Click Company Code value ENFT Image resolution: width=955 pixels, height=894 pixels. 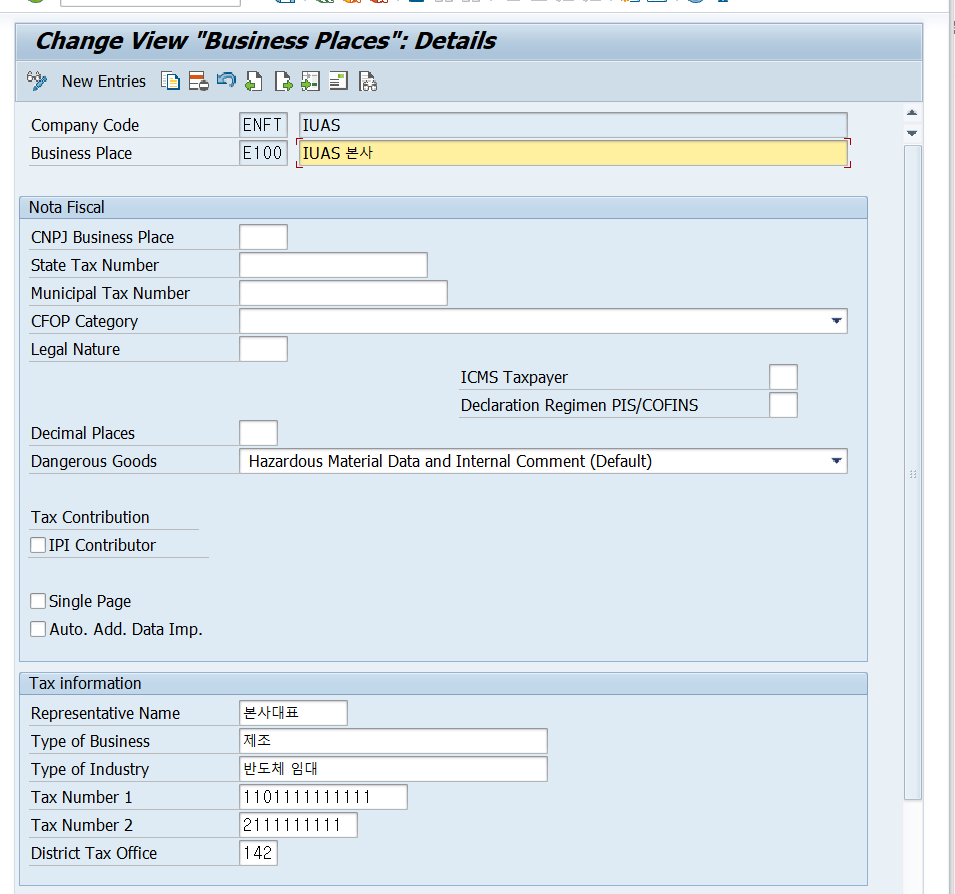[x=263, y=125]
